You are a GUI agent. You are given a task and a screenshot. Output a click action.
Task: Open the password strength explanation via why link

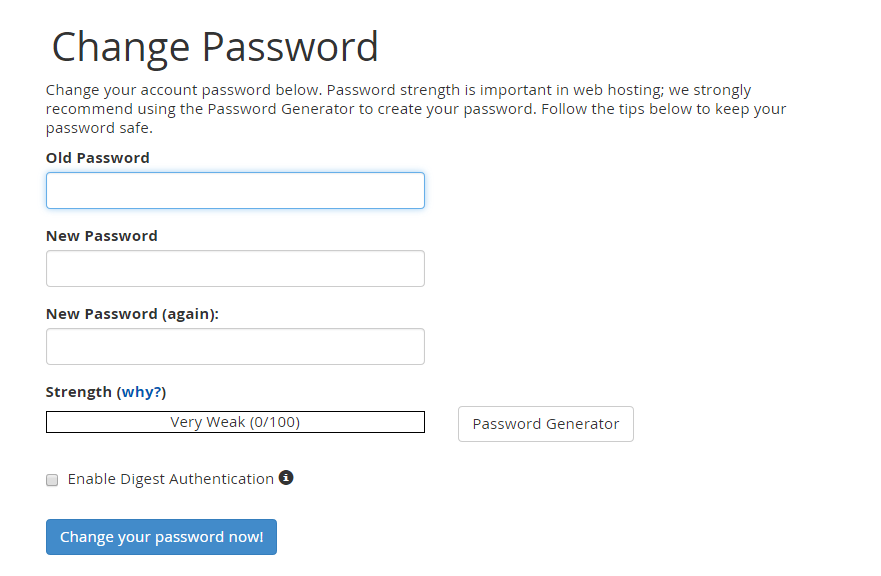coord(141,391)
